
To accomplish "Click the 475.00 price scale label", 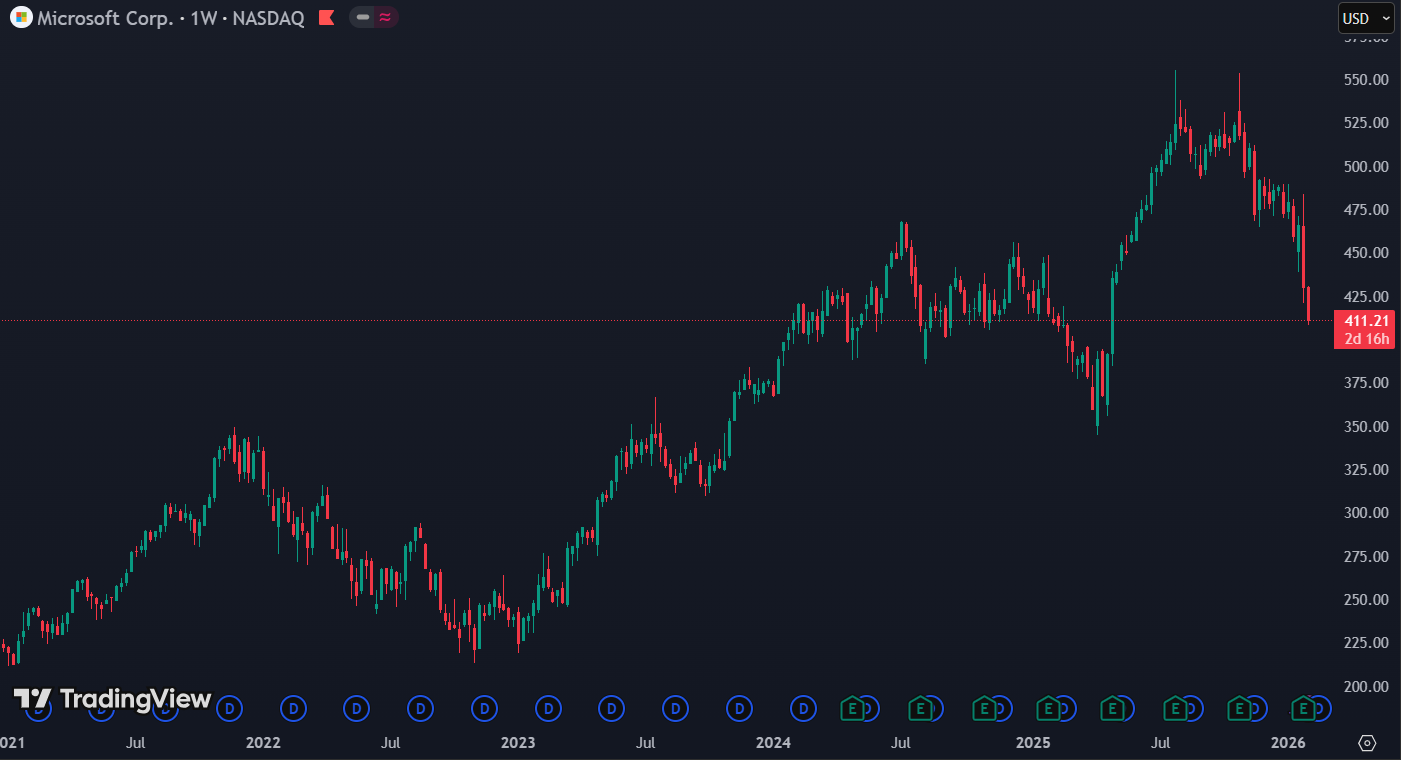I will coord(1367,210).
